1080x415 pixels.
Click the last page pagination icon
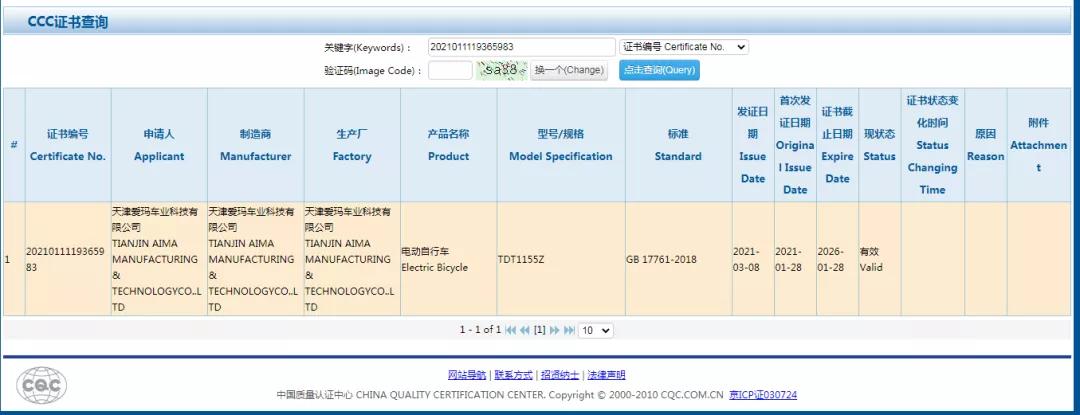[x=569, y=330]
